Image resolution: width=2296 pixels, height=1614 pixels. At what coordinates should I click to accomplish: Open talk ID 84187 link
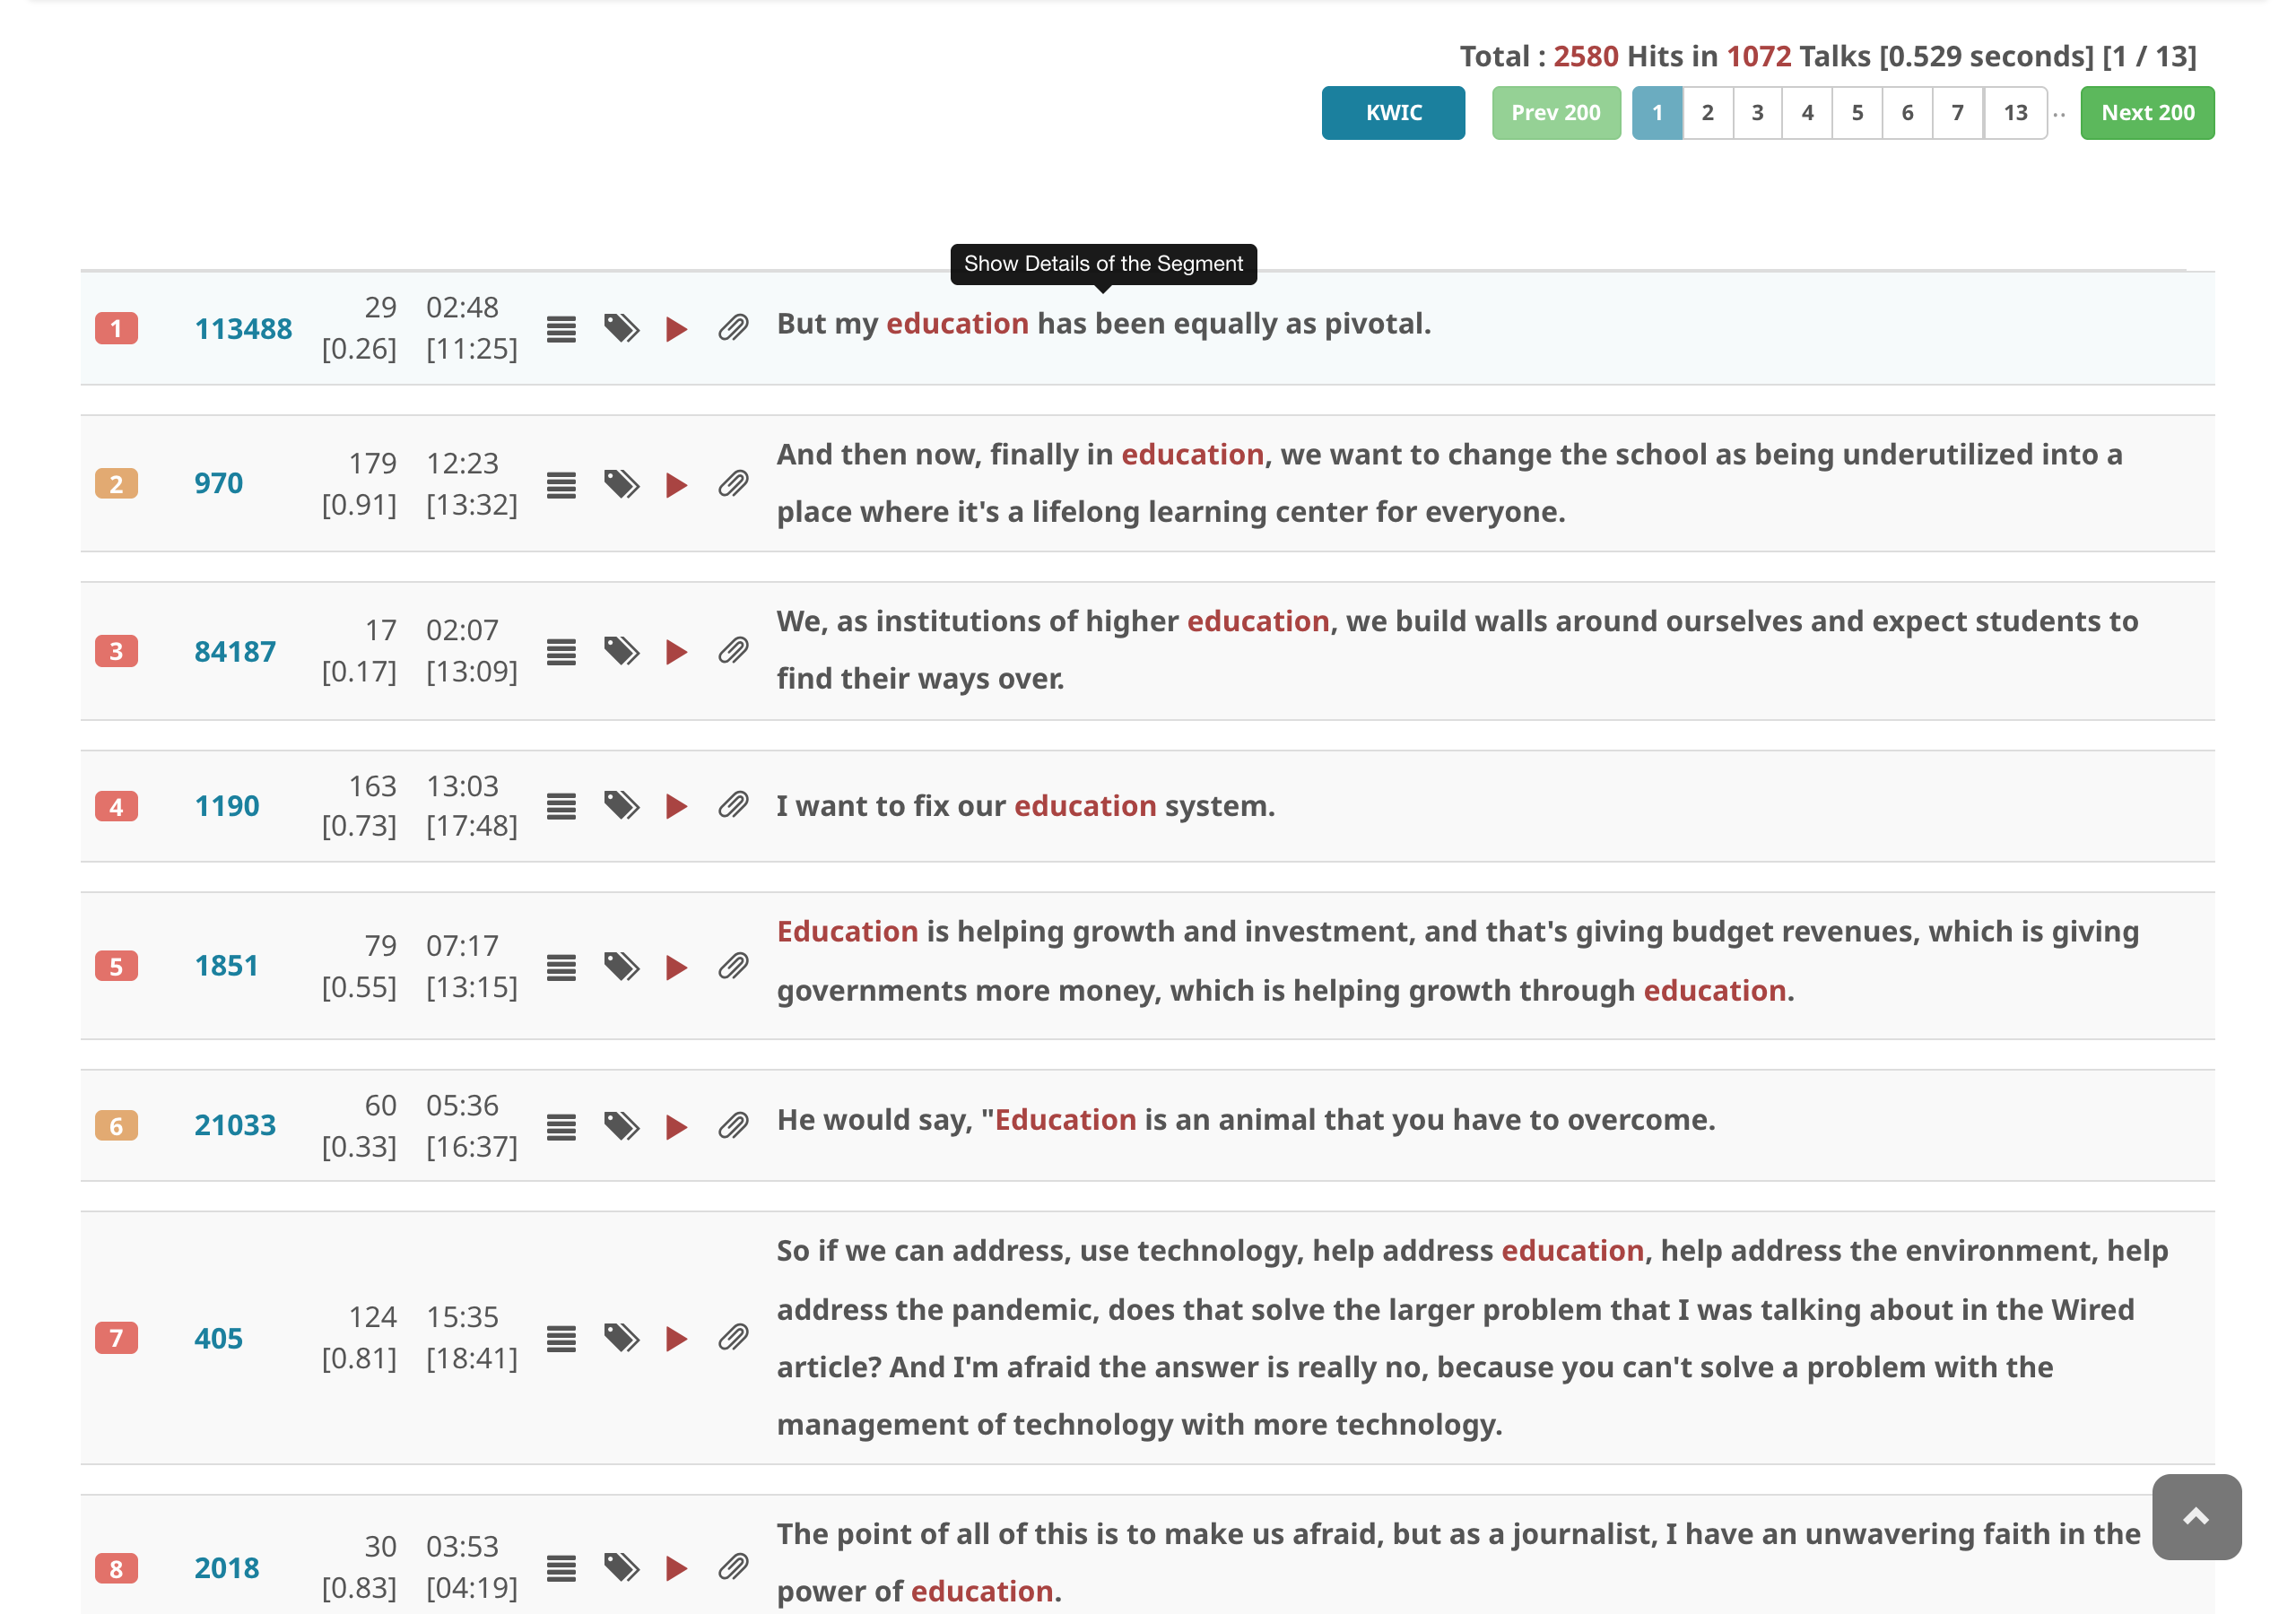(235, 652)
